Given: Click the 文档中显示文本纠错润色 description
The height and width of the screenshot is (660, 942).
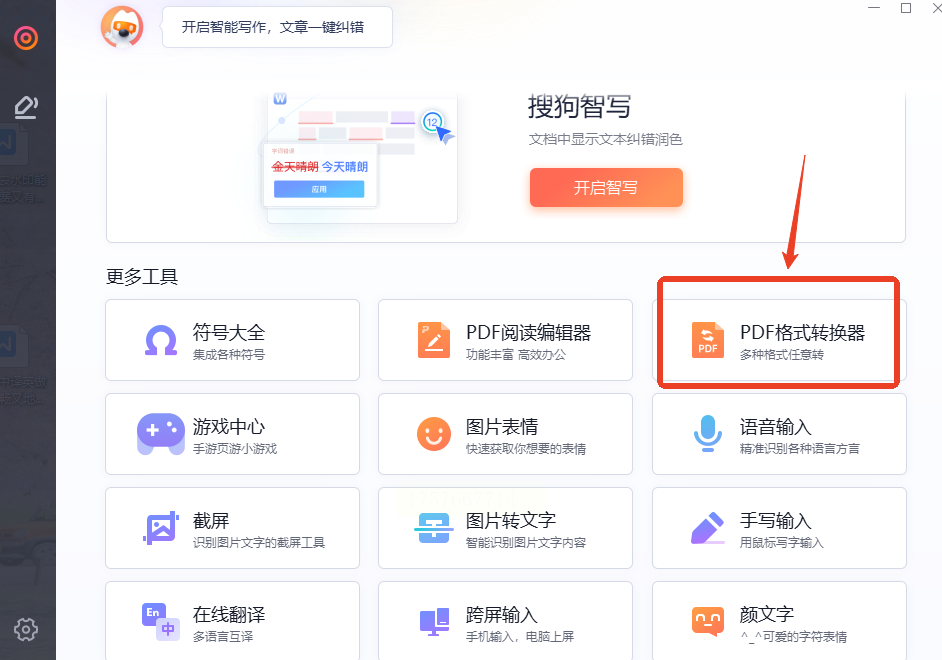Looking at the screenshot, I should point(606,139).
